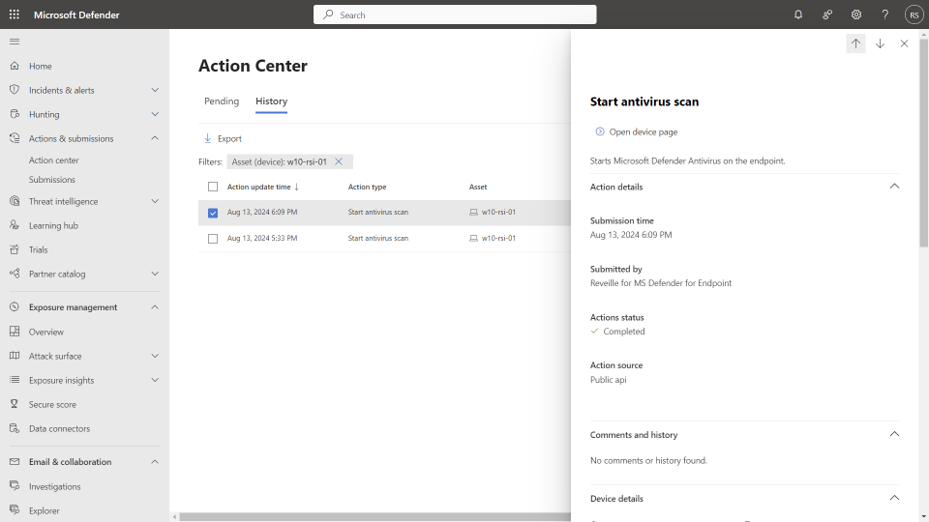Viewport: 929px width, 522px height.
Task: Click the Home icon in sidebar
Action: 14,66
